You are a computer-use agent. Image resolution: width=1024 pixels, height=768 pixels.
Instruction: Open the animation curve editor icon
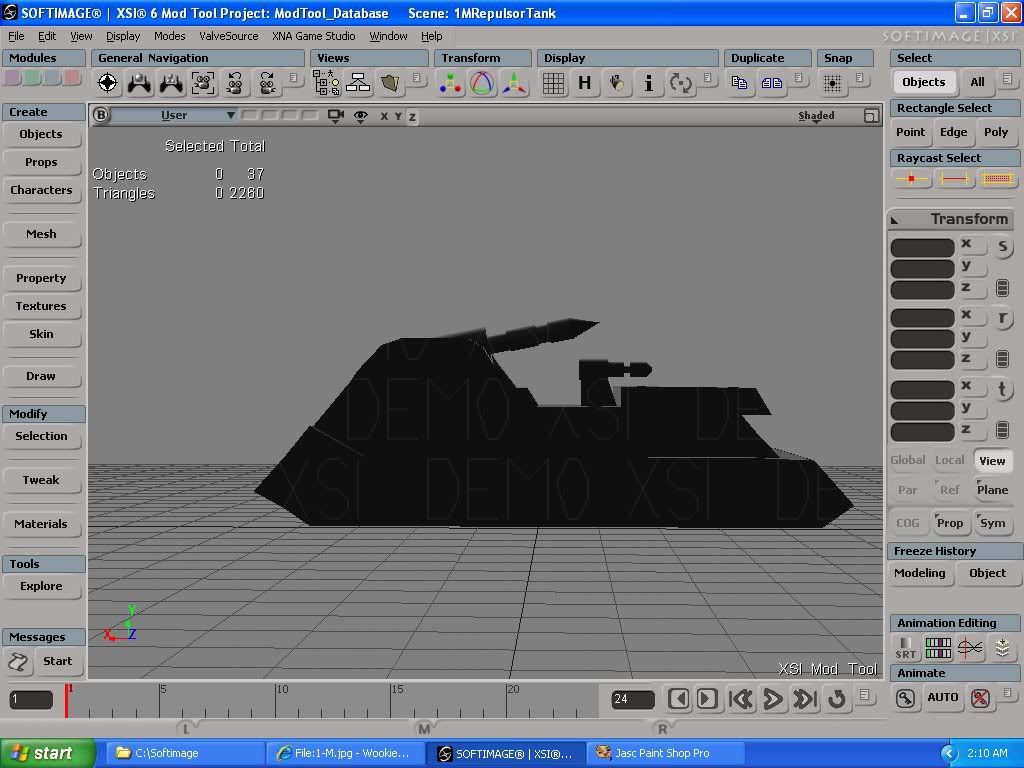tap(970, 647)
